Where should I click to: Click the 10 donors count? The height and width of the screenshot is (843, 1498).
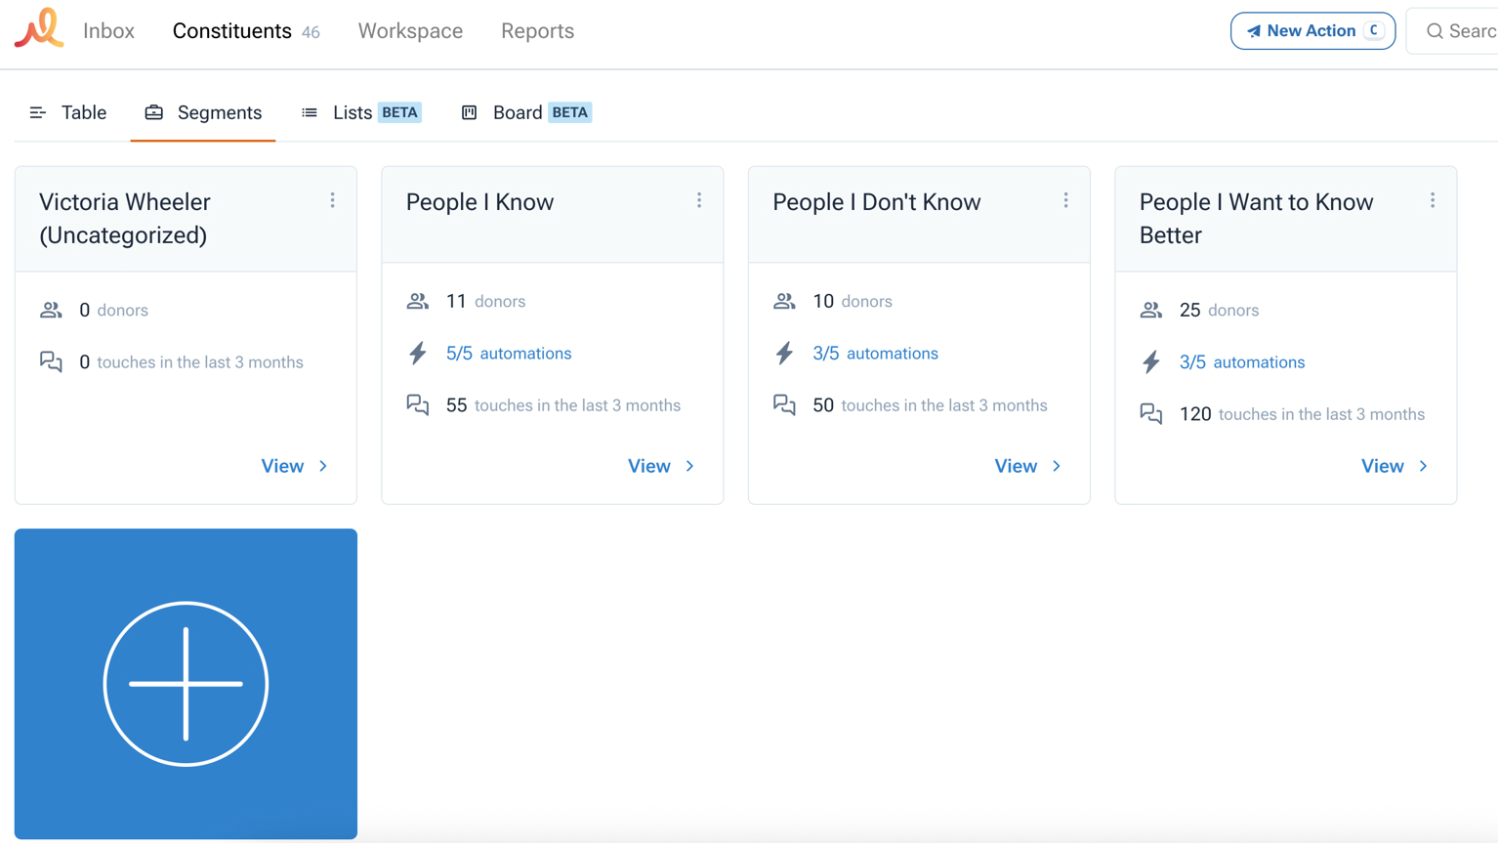853,301
